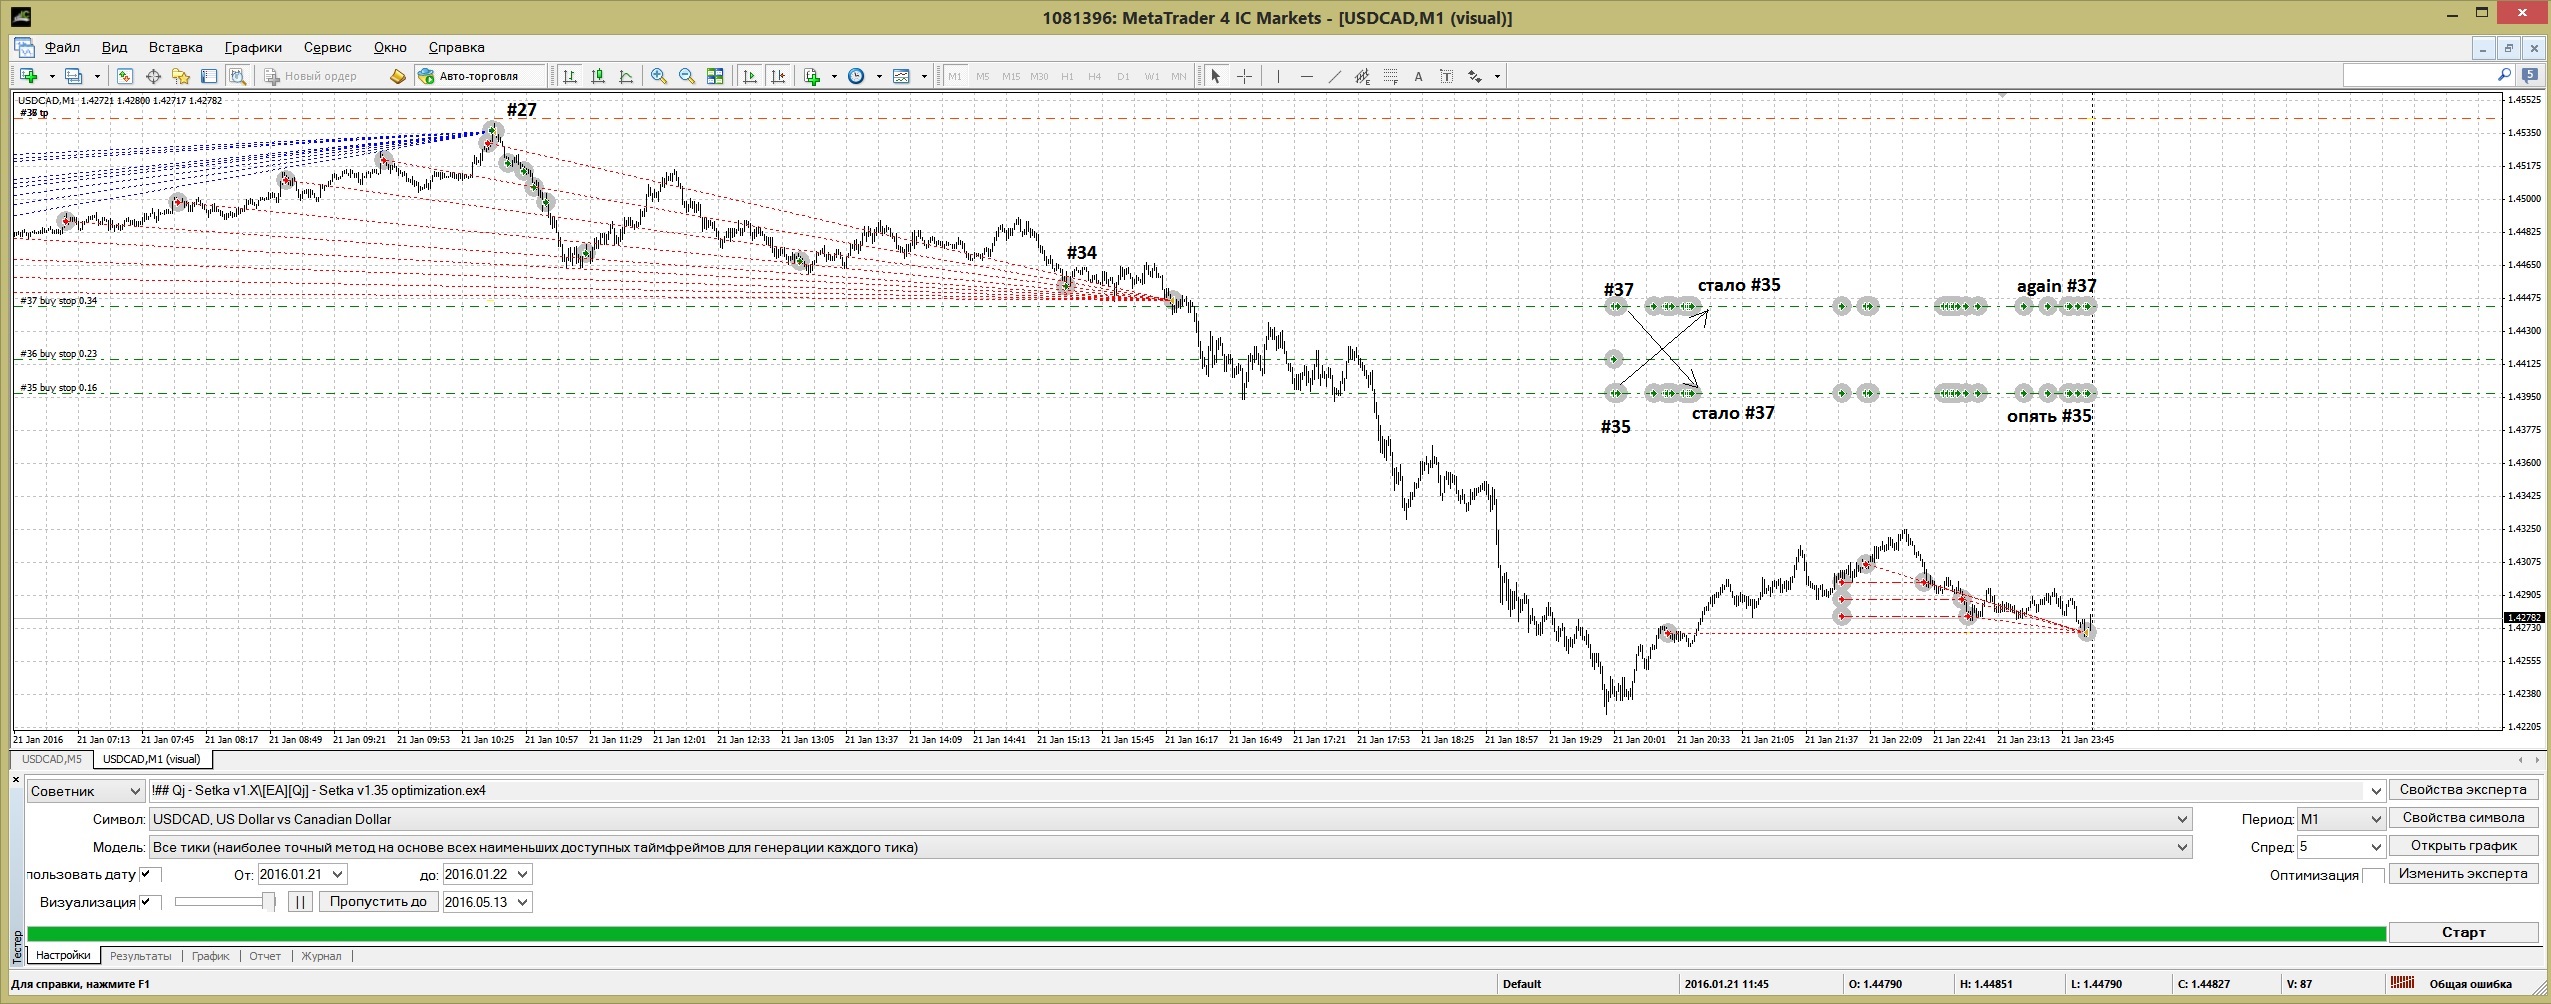
Task: Toggle the Оптимизация checkbox
Action: [2374, 876]
